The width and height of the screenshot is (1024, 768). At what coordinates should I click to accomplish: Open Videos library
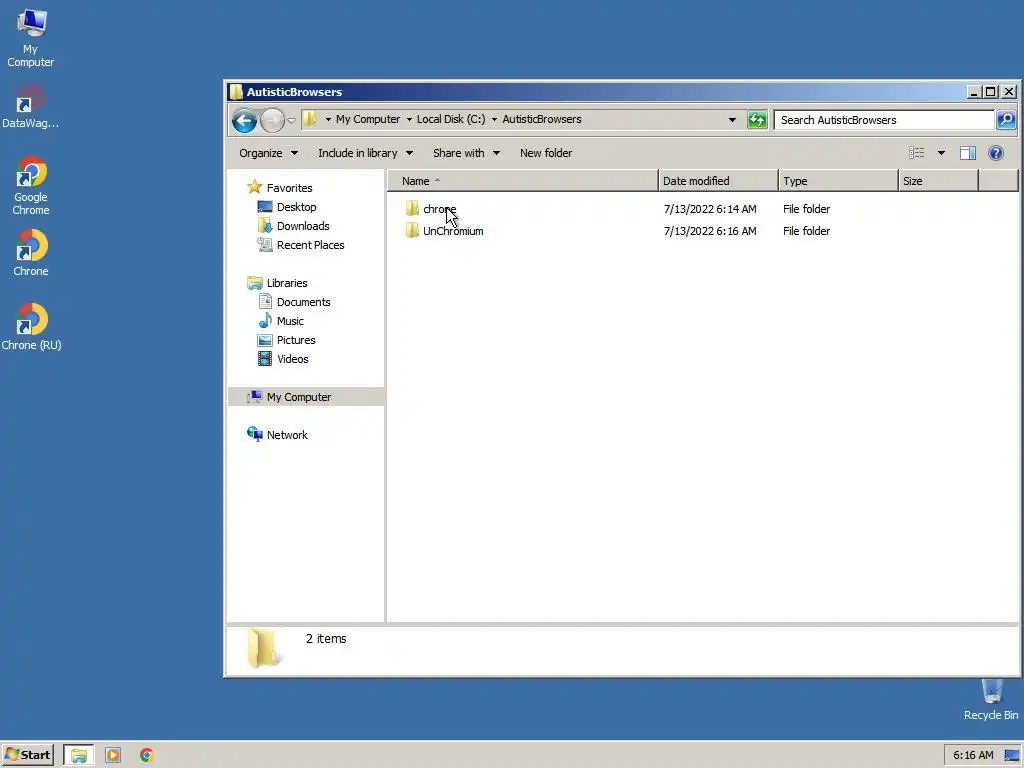coord(283,359)
